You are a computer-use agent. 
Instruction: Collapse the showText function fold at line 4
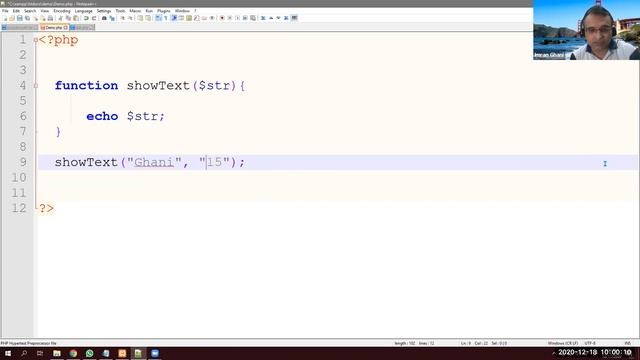(36, 86)
